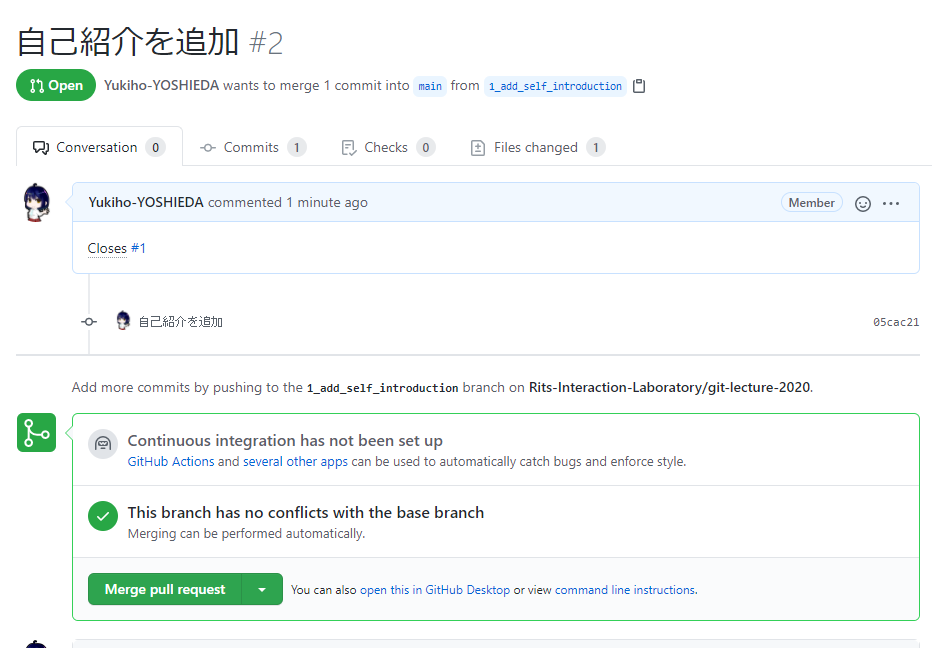Click the Checks tab checklist icon
This screenshot has height=648, width=932.
(349, 147)
